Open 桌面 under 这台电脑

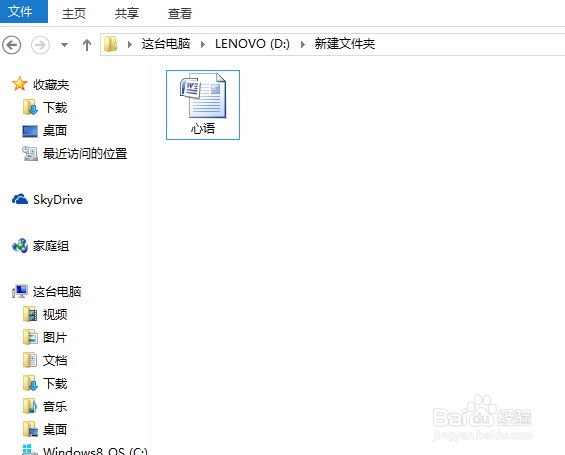click(55, 429)
